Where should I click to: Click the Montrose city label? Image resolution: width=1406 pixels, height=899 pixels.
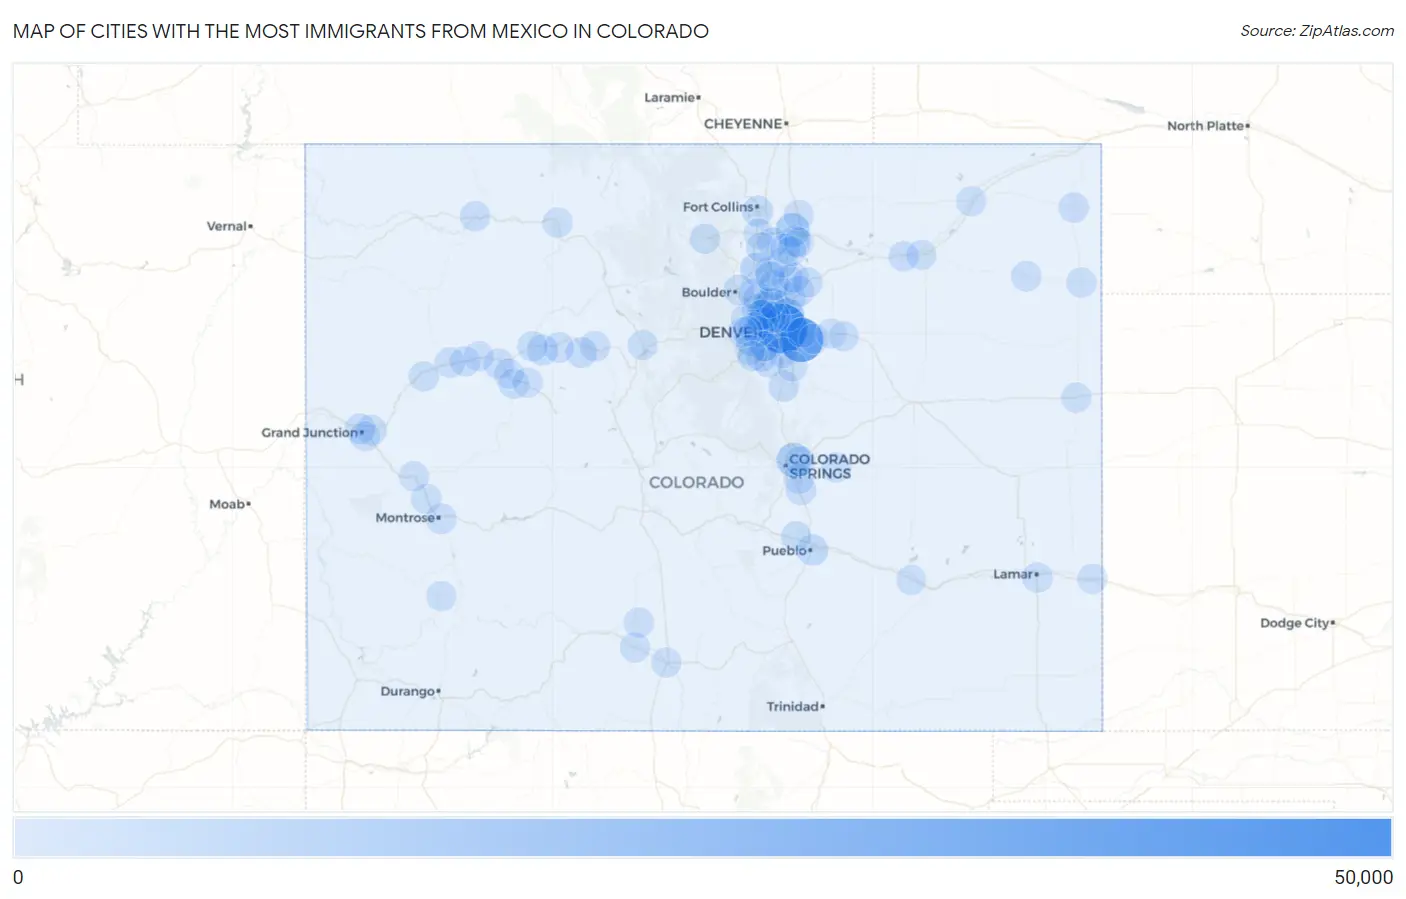click(407, 517)
